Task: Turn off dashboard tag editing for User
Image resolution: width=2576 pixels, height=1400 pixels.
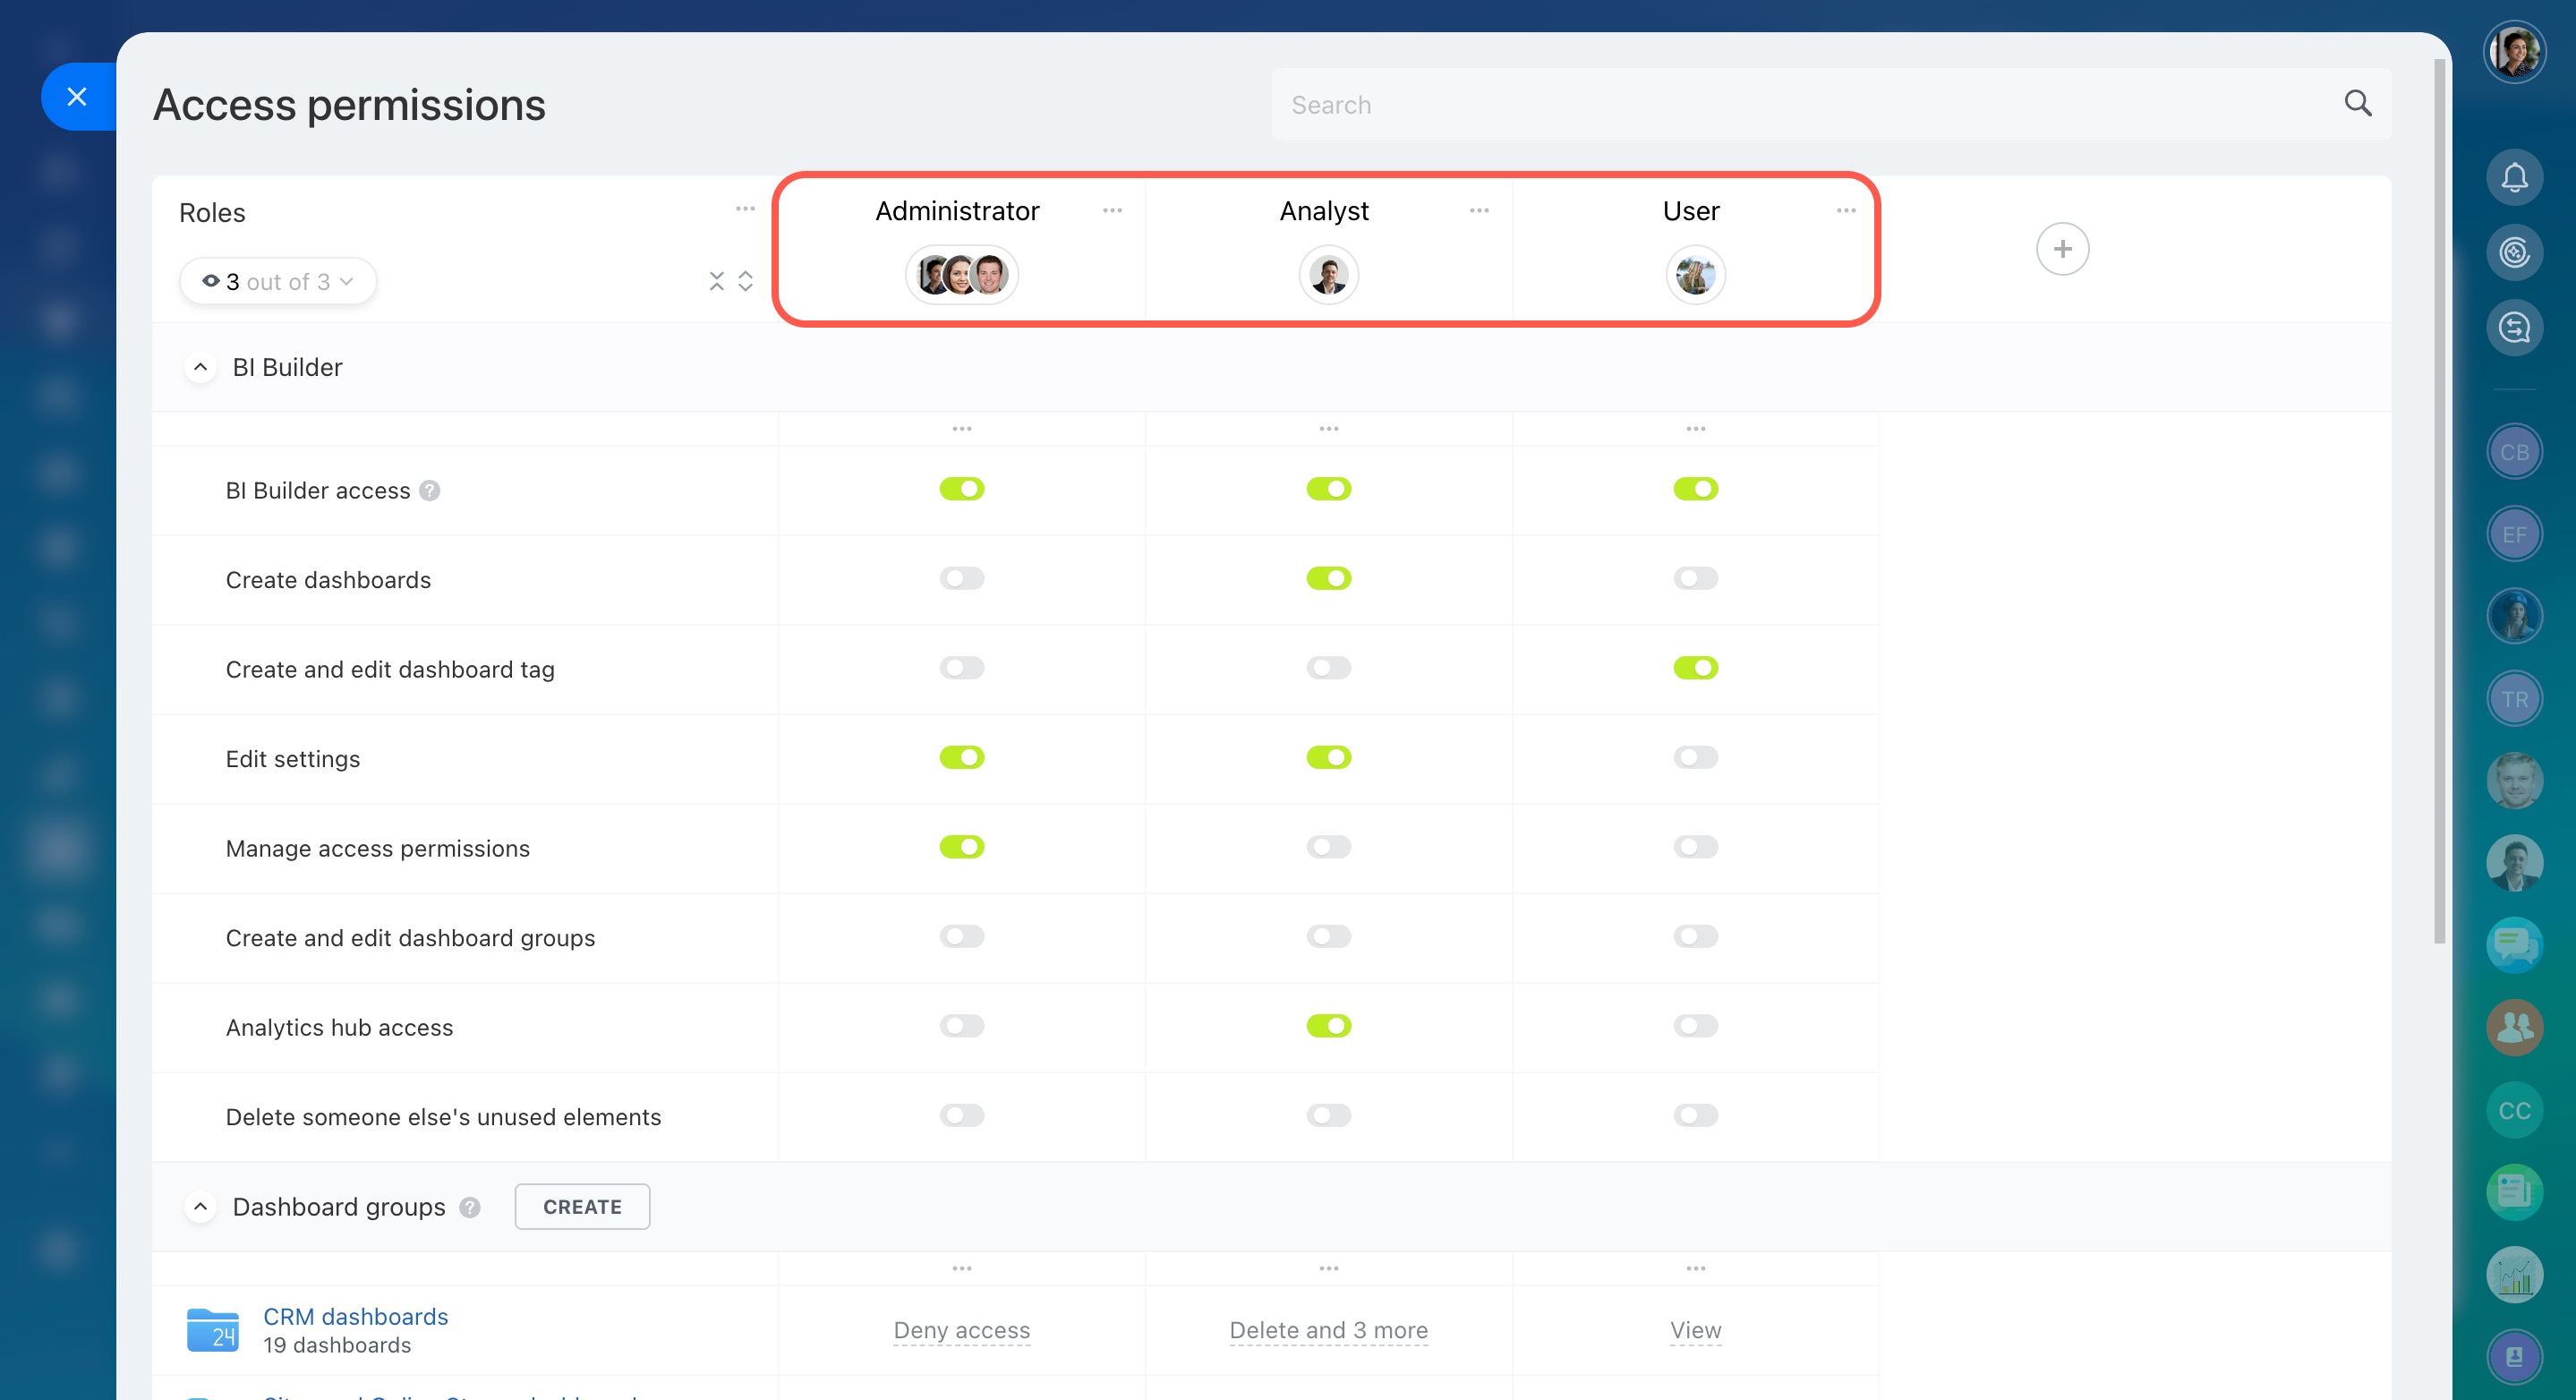Action: pyautogui.click(x=1695, y=668)
